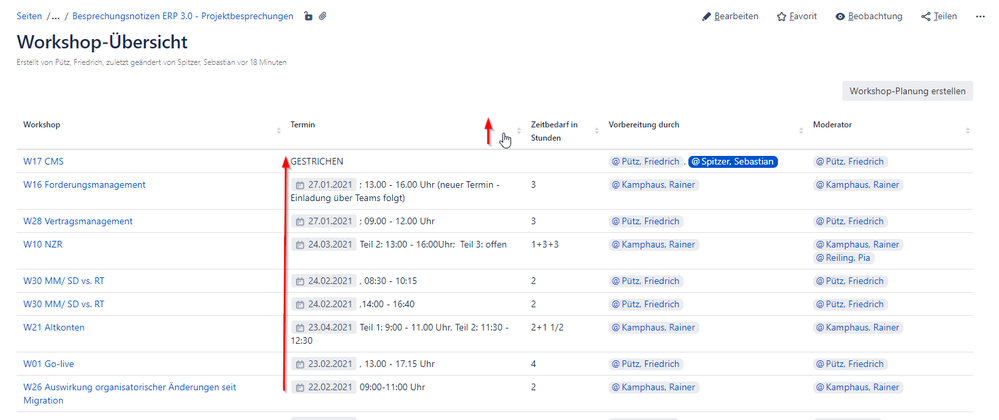Sort by Moderator column arrows

(968, 131)
